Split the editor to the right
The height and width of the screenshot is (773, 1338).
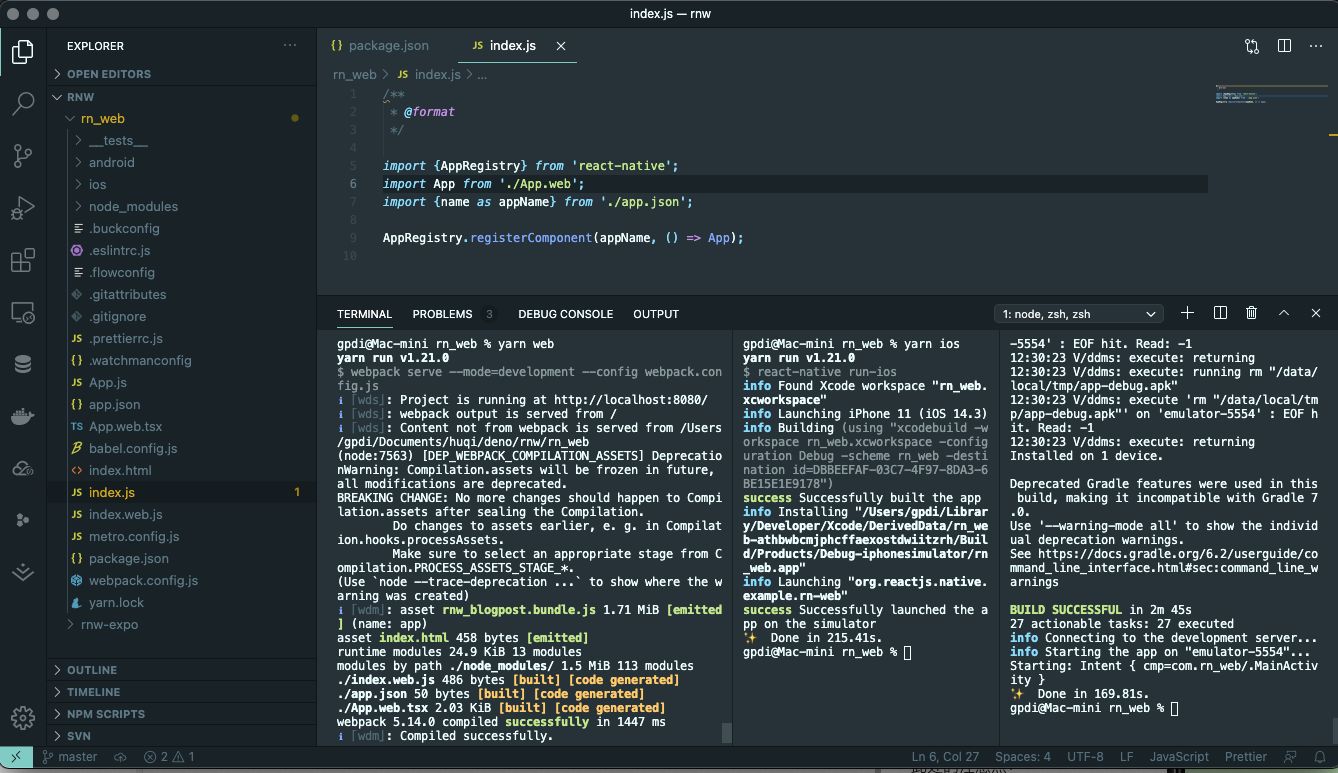[x=1284, y=45]
